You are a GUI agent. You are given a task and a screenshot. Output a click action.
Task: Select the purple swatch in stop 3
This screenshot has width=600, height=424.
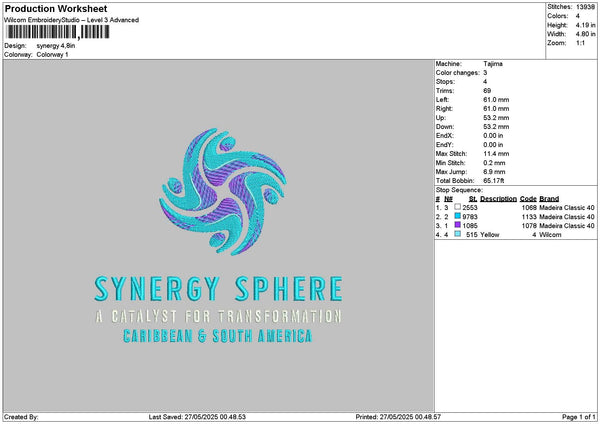(x=458, y=225)
